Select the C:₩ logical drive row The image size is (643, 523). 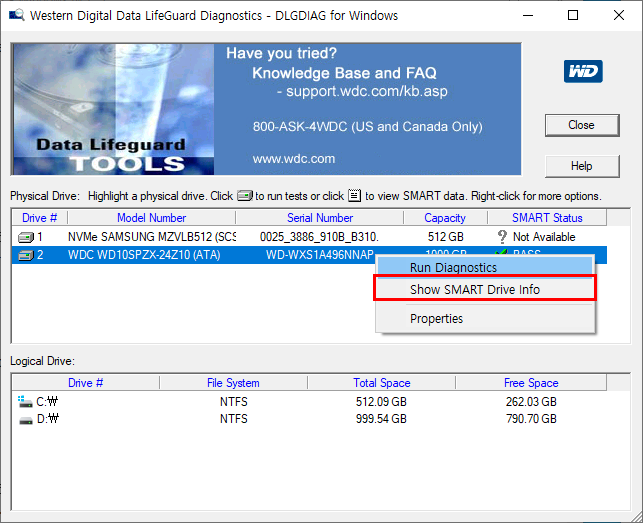(309, 402)
